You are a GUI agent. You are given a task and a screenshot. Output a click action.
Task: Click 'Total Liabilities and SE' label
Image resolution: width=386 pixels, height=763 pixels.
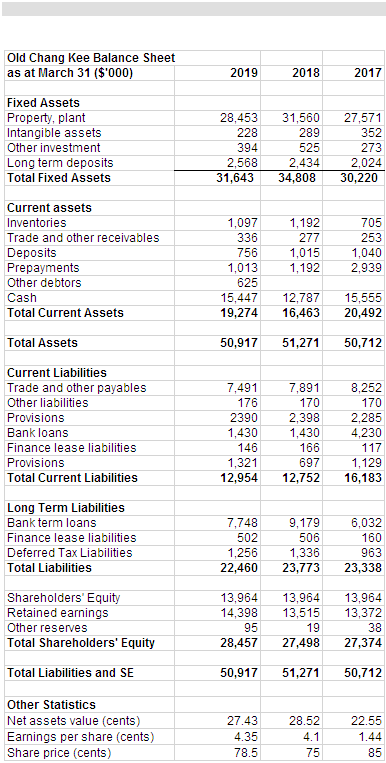(70, 672)
